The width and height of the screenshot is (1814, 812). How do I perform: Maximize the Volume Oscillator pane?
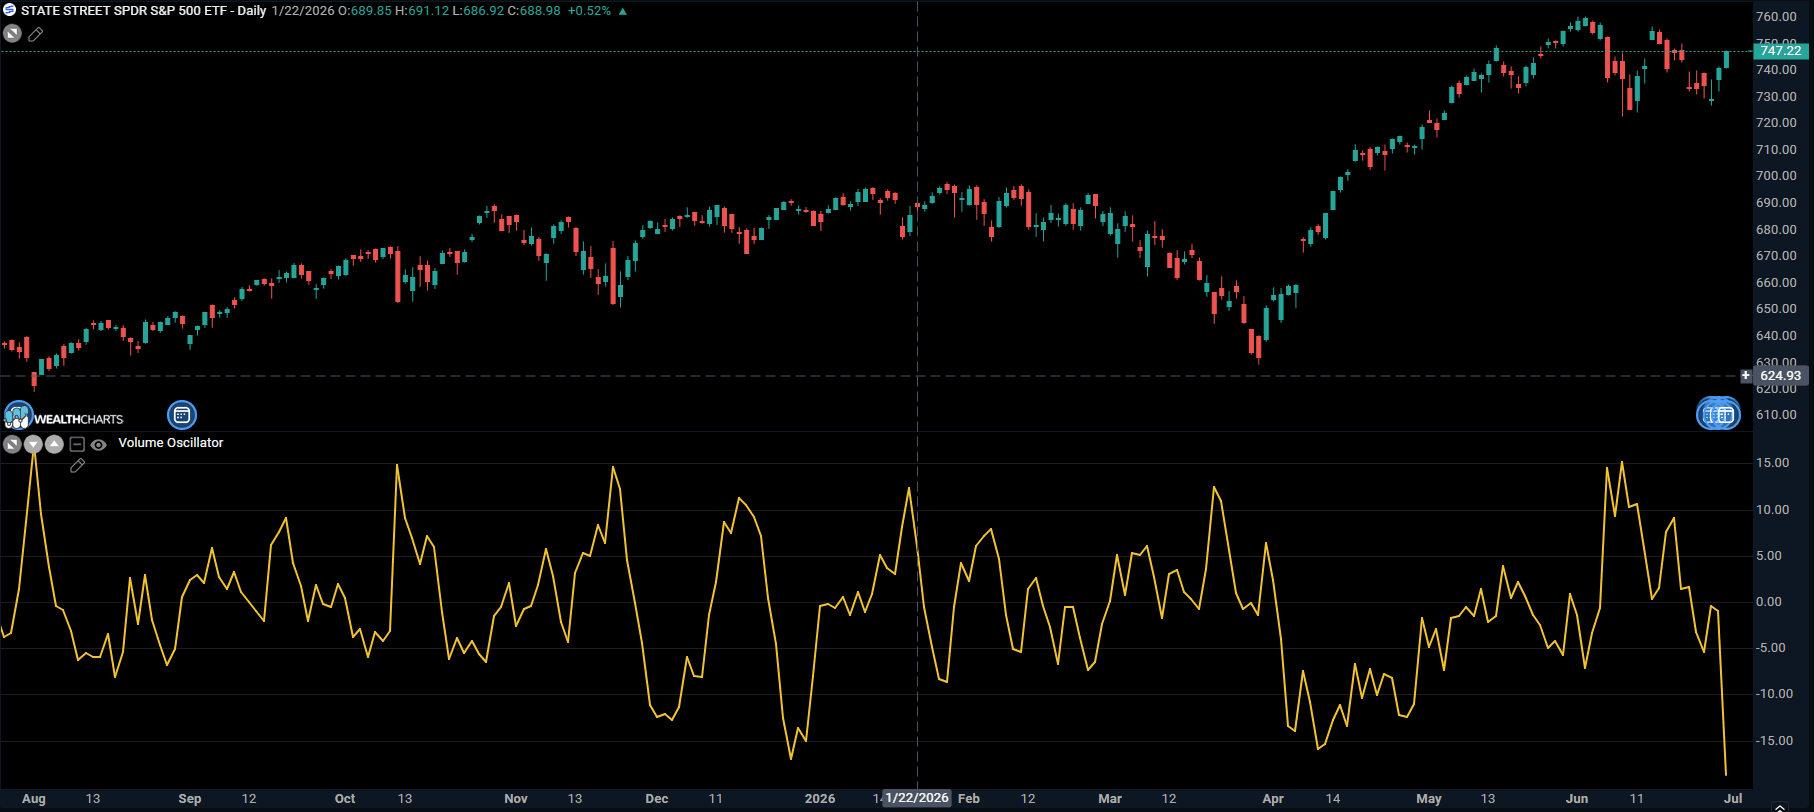pyautogui.click(x=12, y=444)
